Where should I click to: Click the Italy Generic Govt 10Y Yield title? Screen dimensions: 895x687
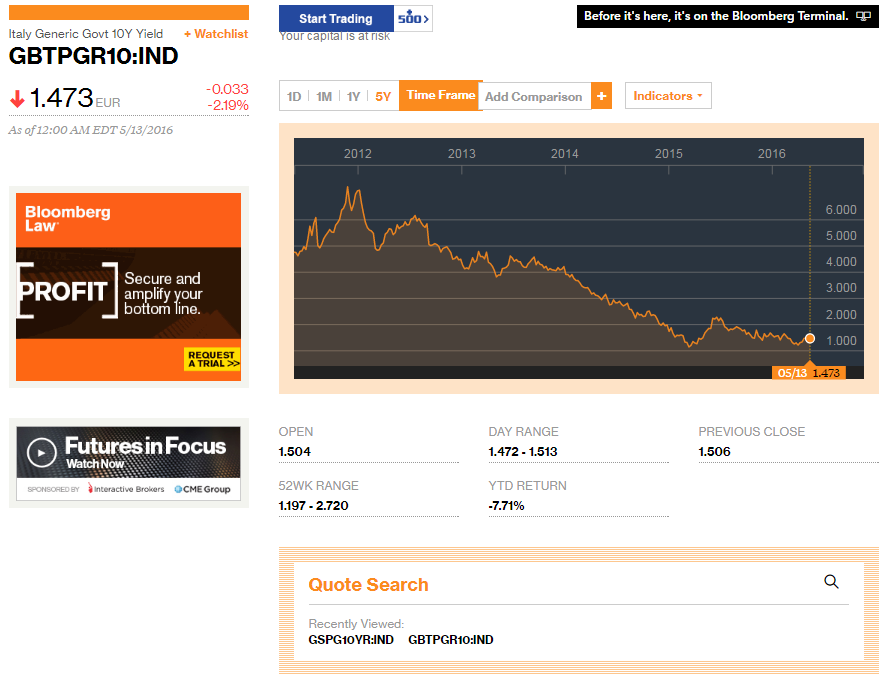point(86,34)
